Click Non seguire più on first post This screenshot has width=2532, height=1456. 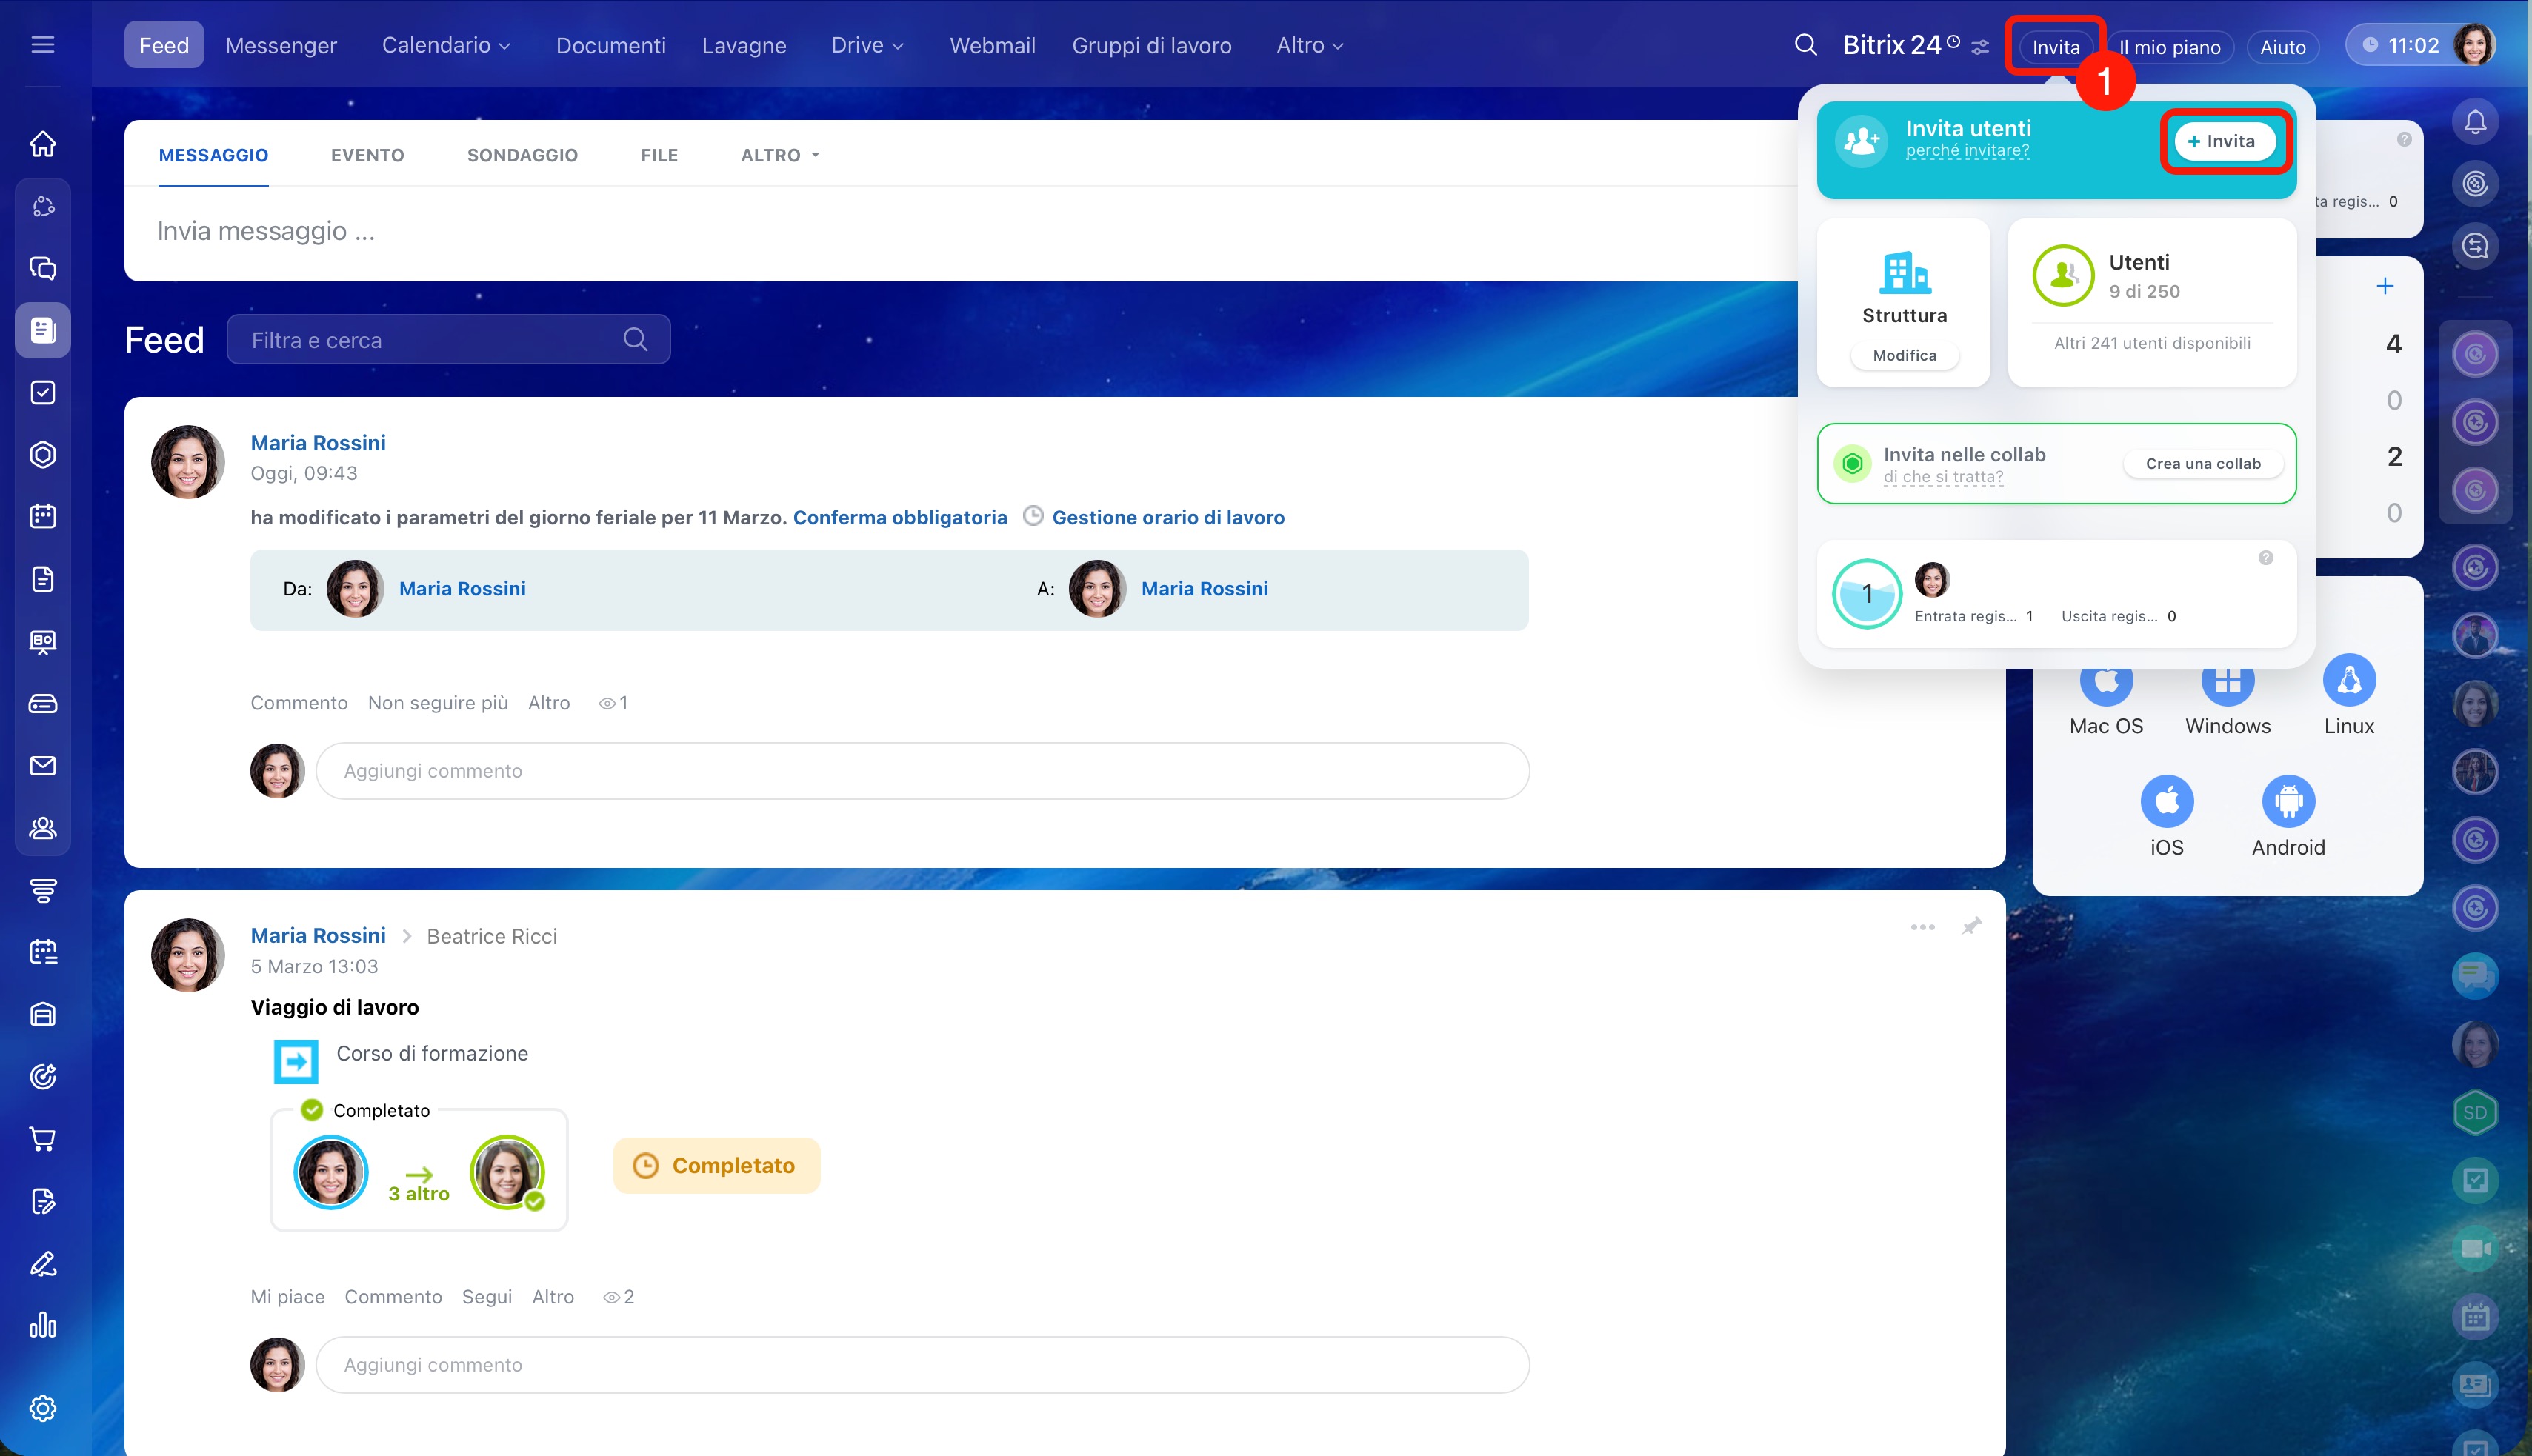[x=437, y=703]
